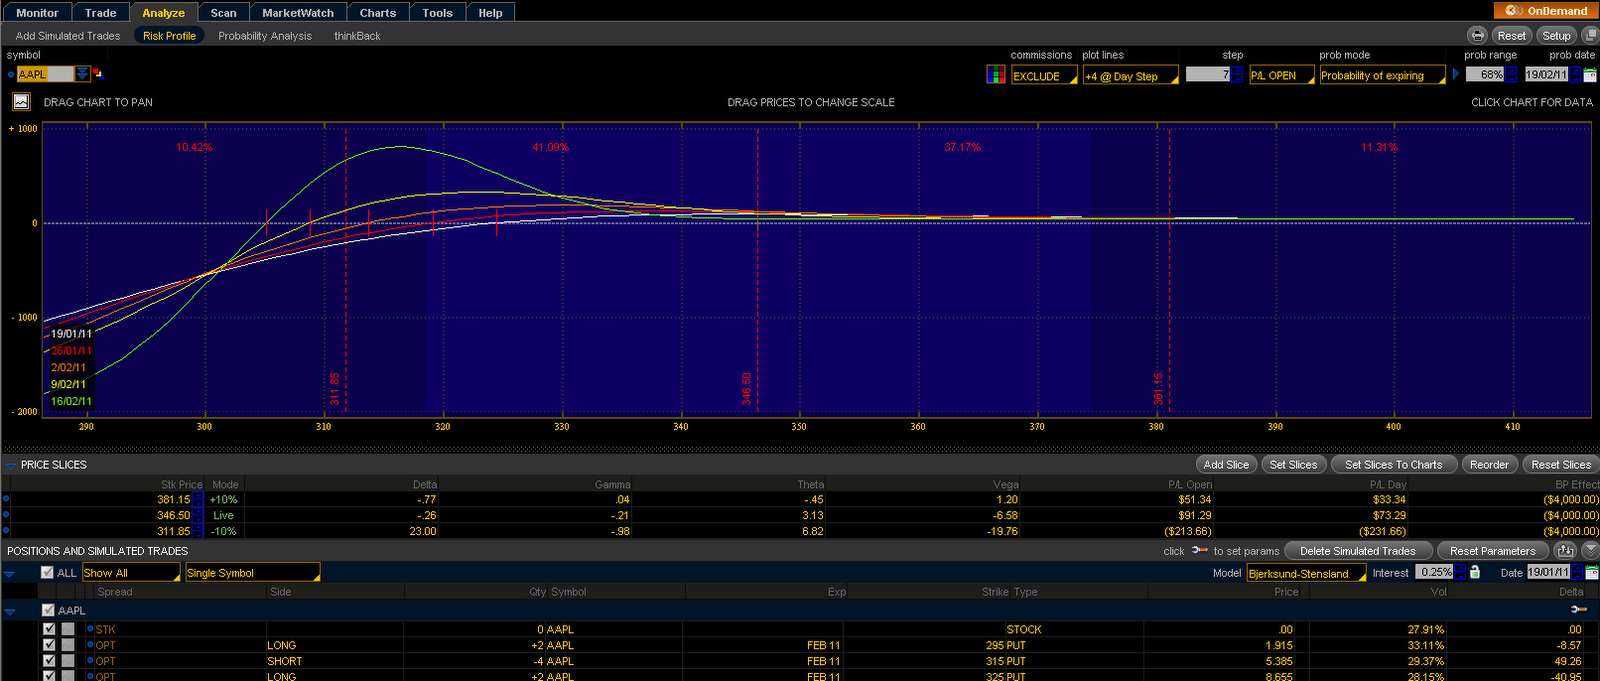Uncheck the STK row checkbox
Viewport: 1600px width, 681px height.
49,629
